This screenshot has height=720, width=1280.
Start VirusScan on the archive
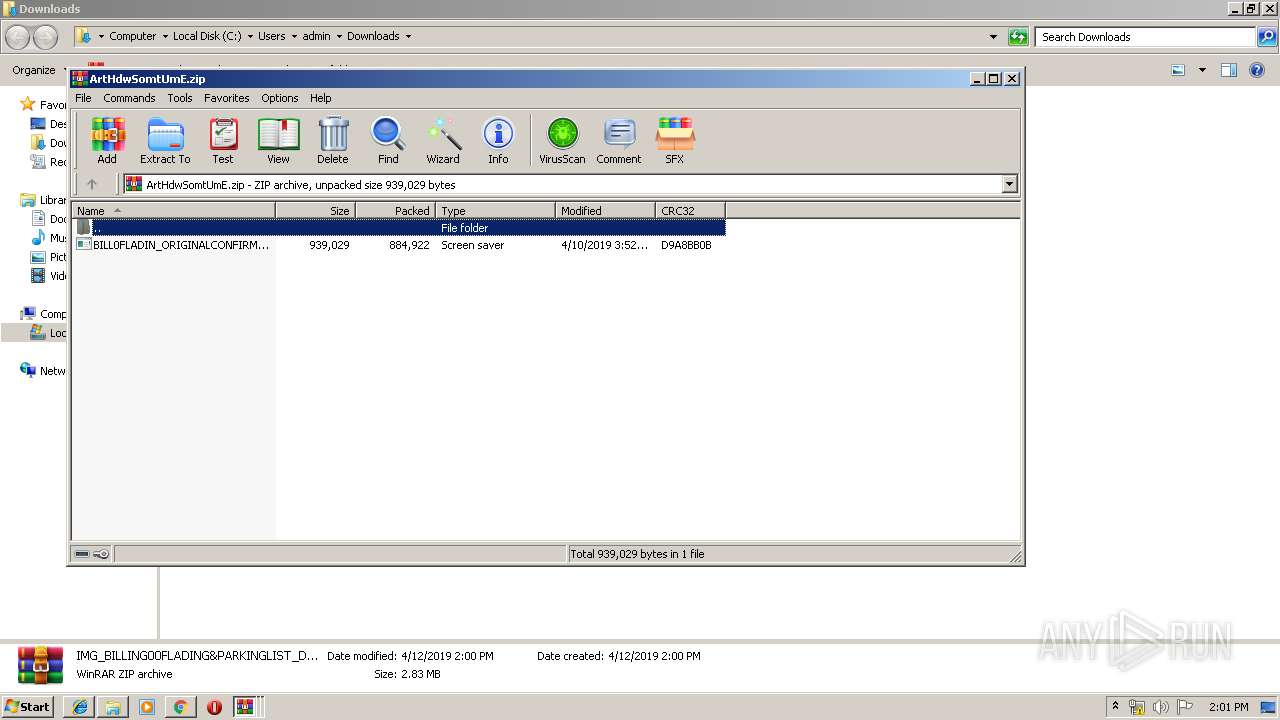(x=562, y=140)
